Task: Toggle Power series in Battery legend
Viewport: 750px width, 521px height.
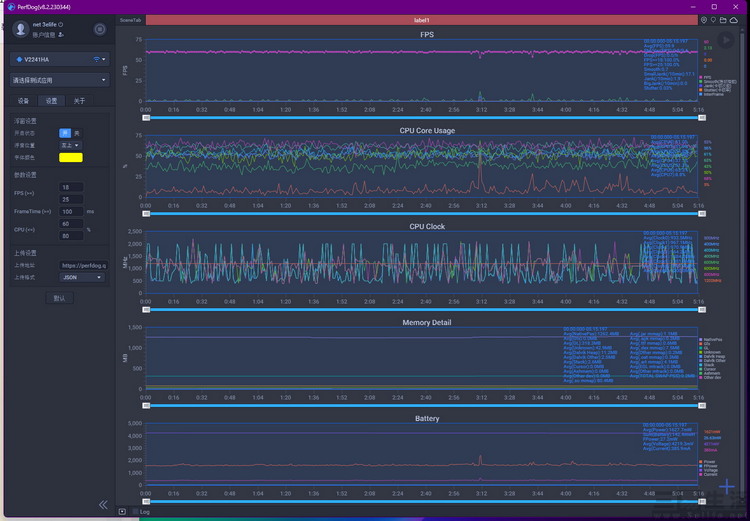Action: (707, 462)
